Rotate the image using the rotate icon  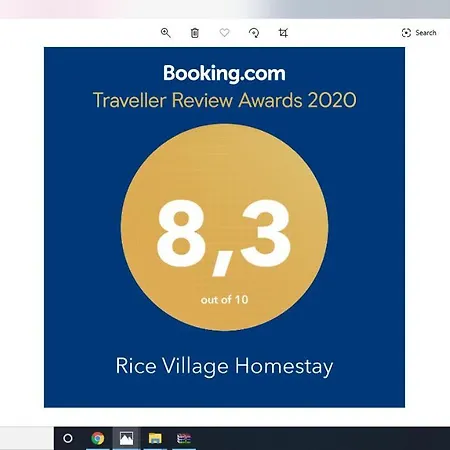tap(254, 33)
